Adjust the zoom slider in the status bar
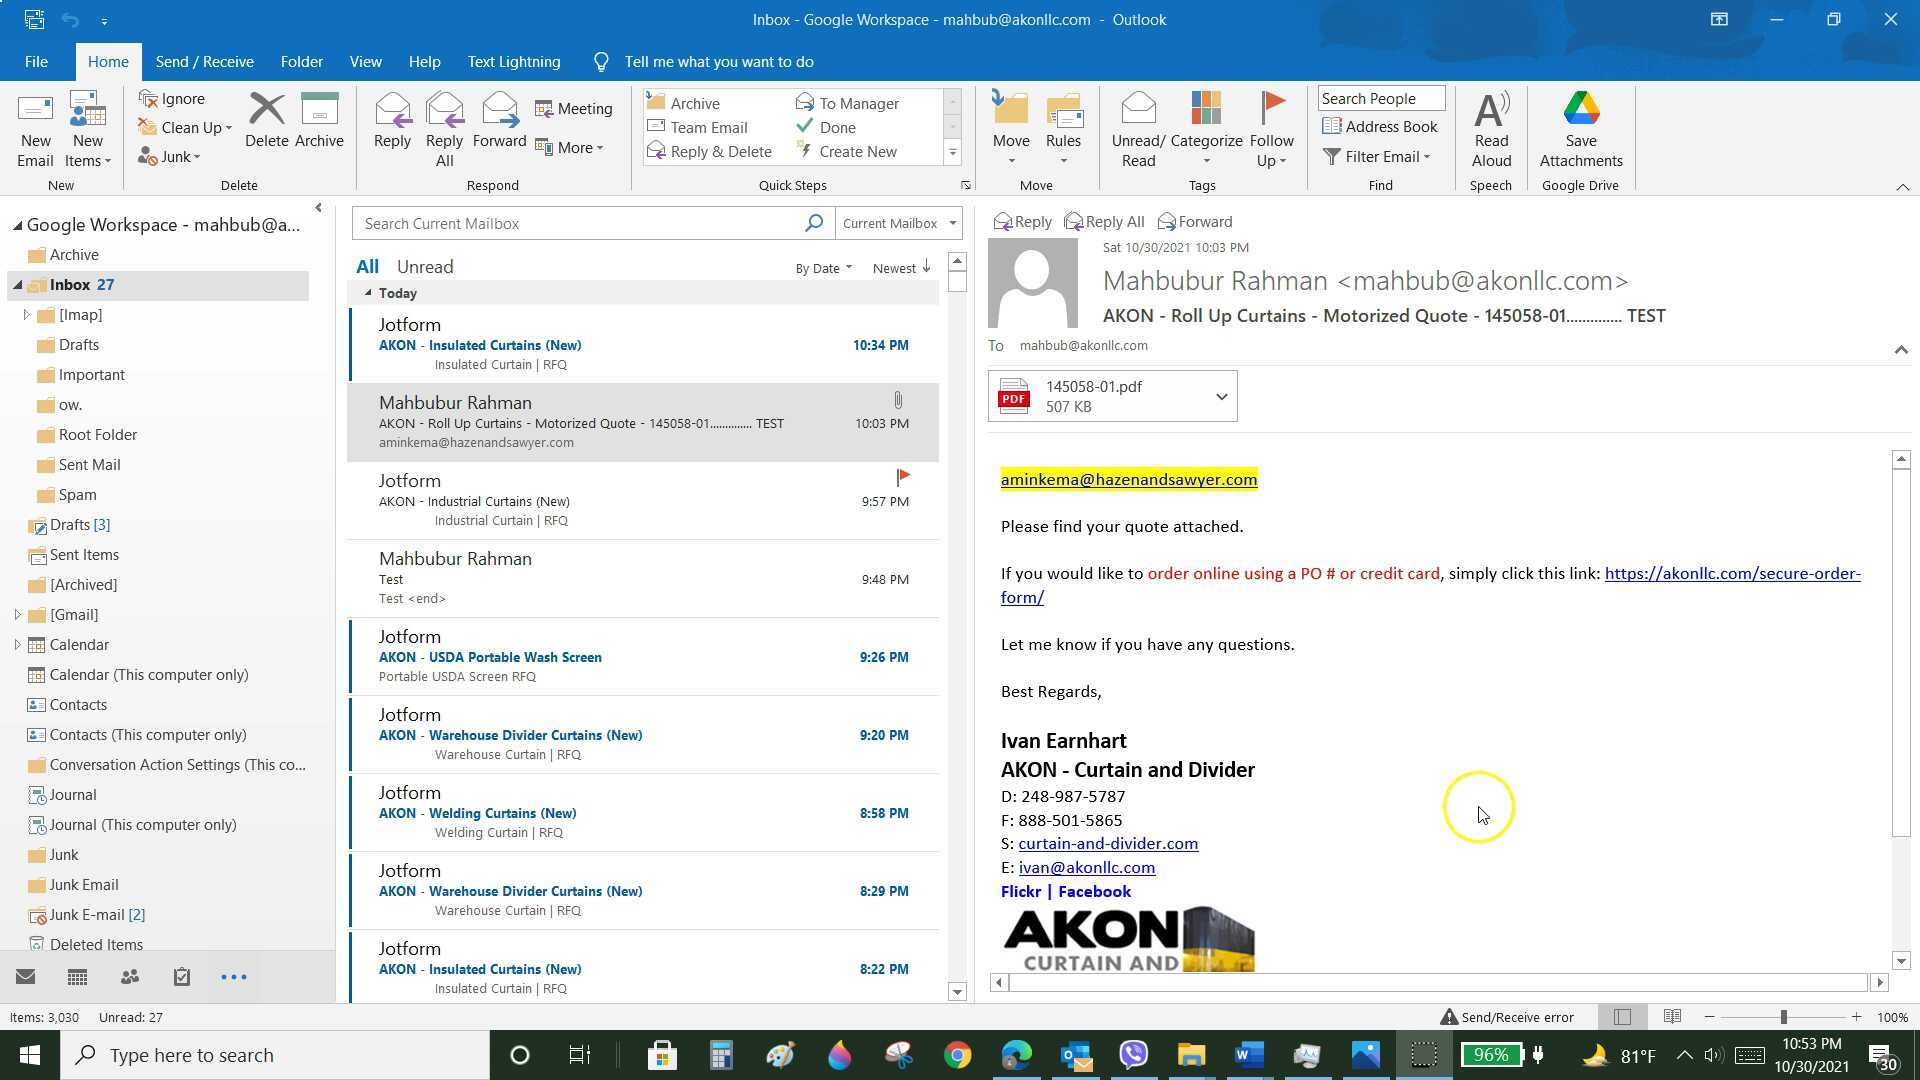Screen dimensions: 1920x1080 tap(1785, 1017)
